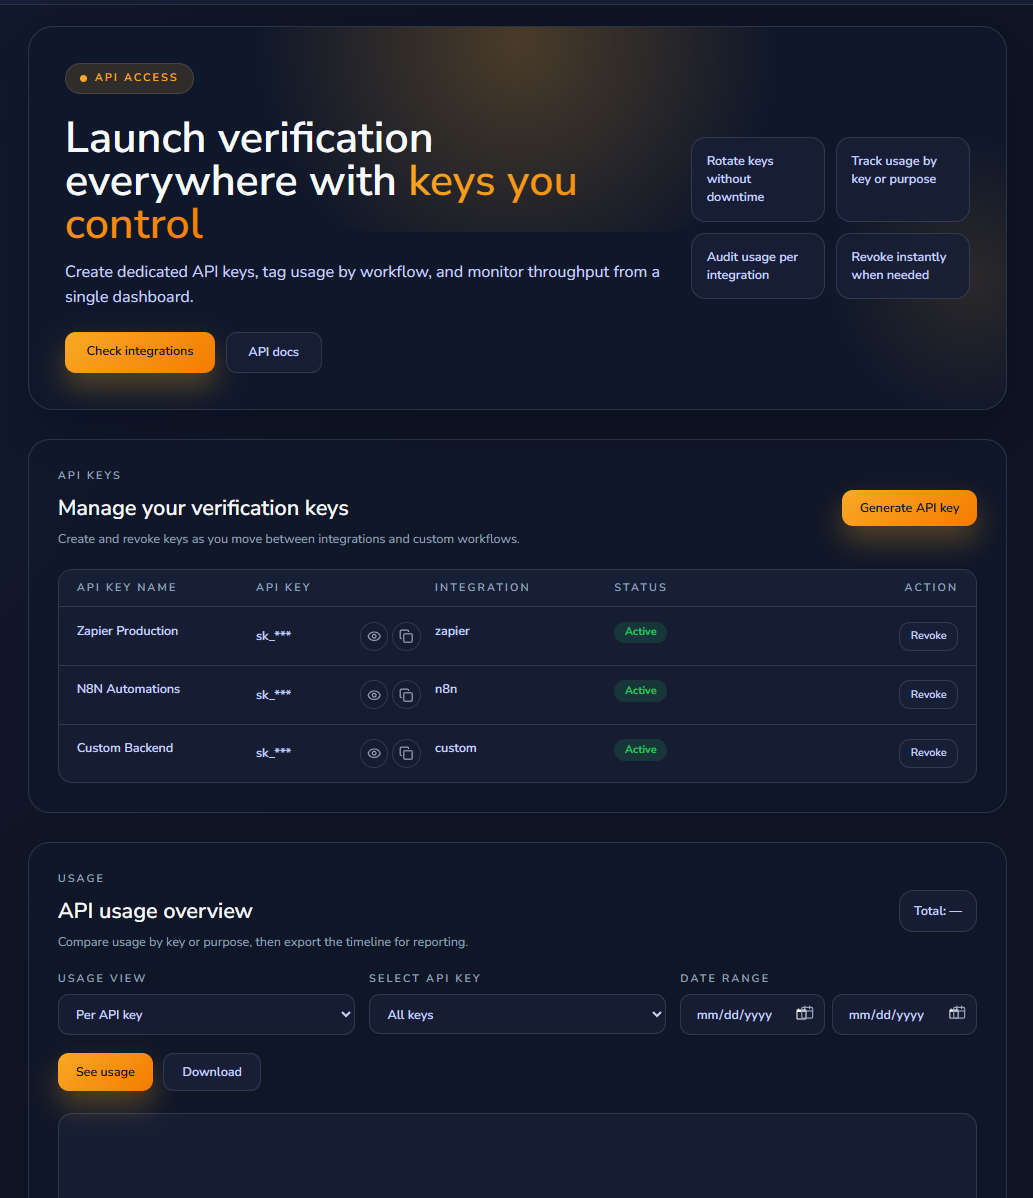Download the usage report

coord(211,1071)
